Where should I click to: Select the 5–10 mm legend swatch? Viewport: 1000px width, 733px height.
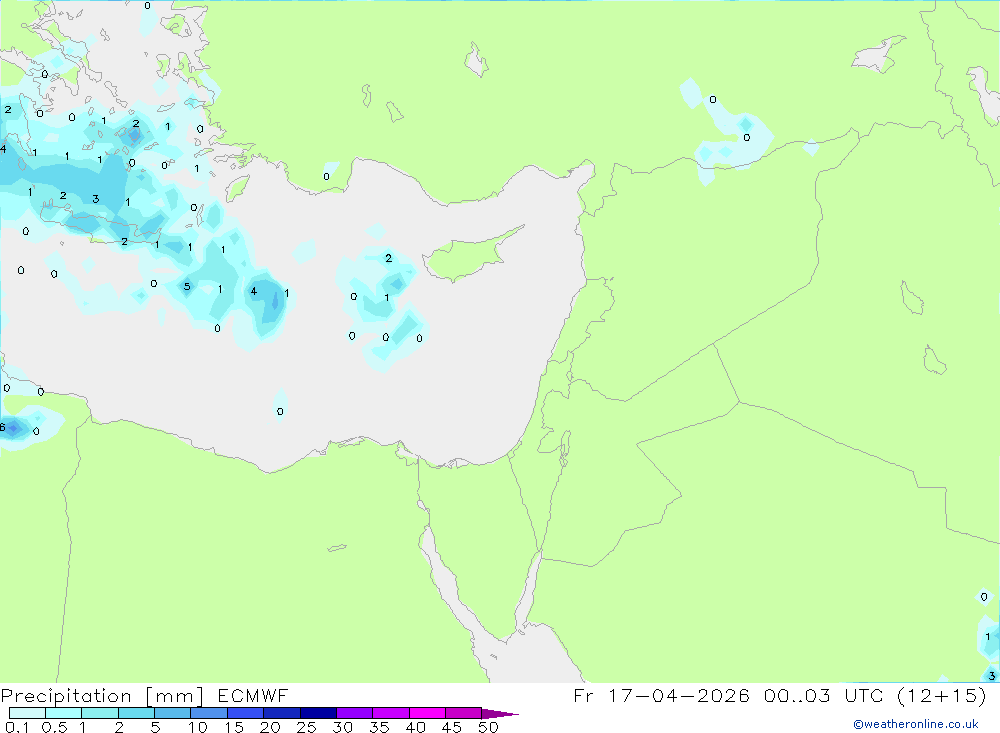tap(172, 713)
